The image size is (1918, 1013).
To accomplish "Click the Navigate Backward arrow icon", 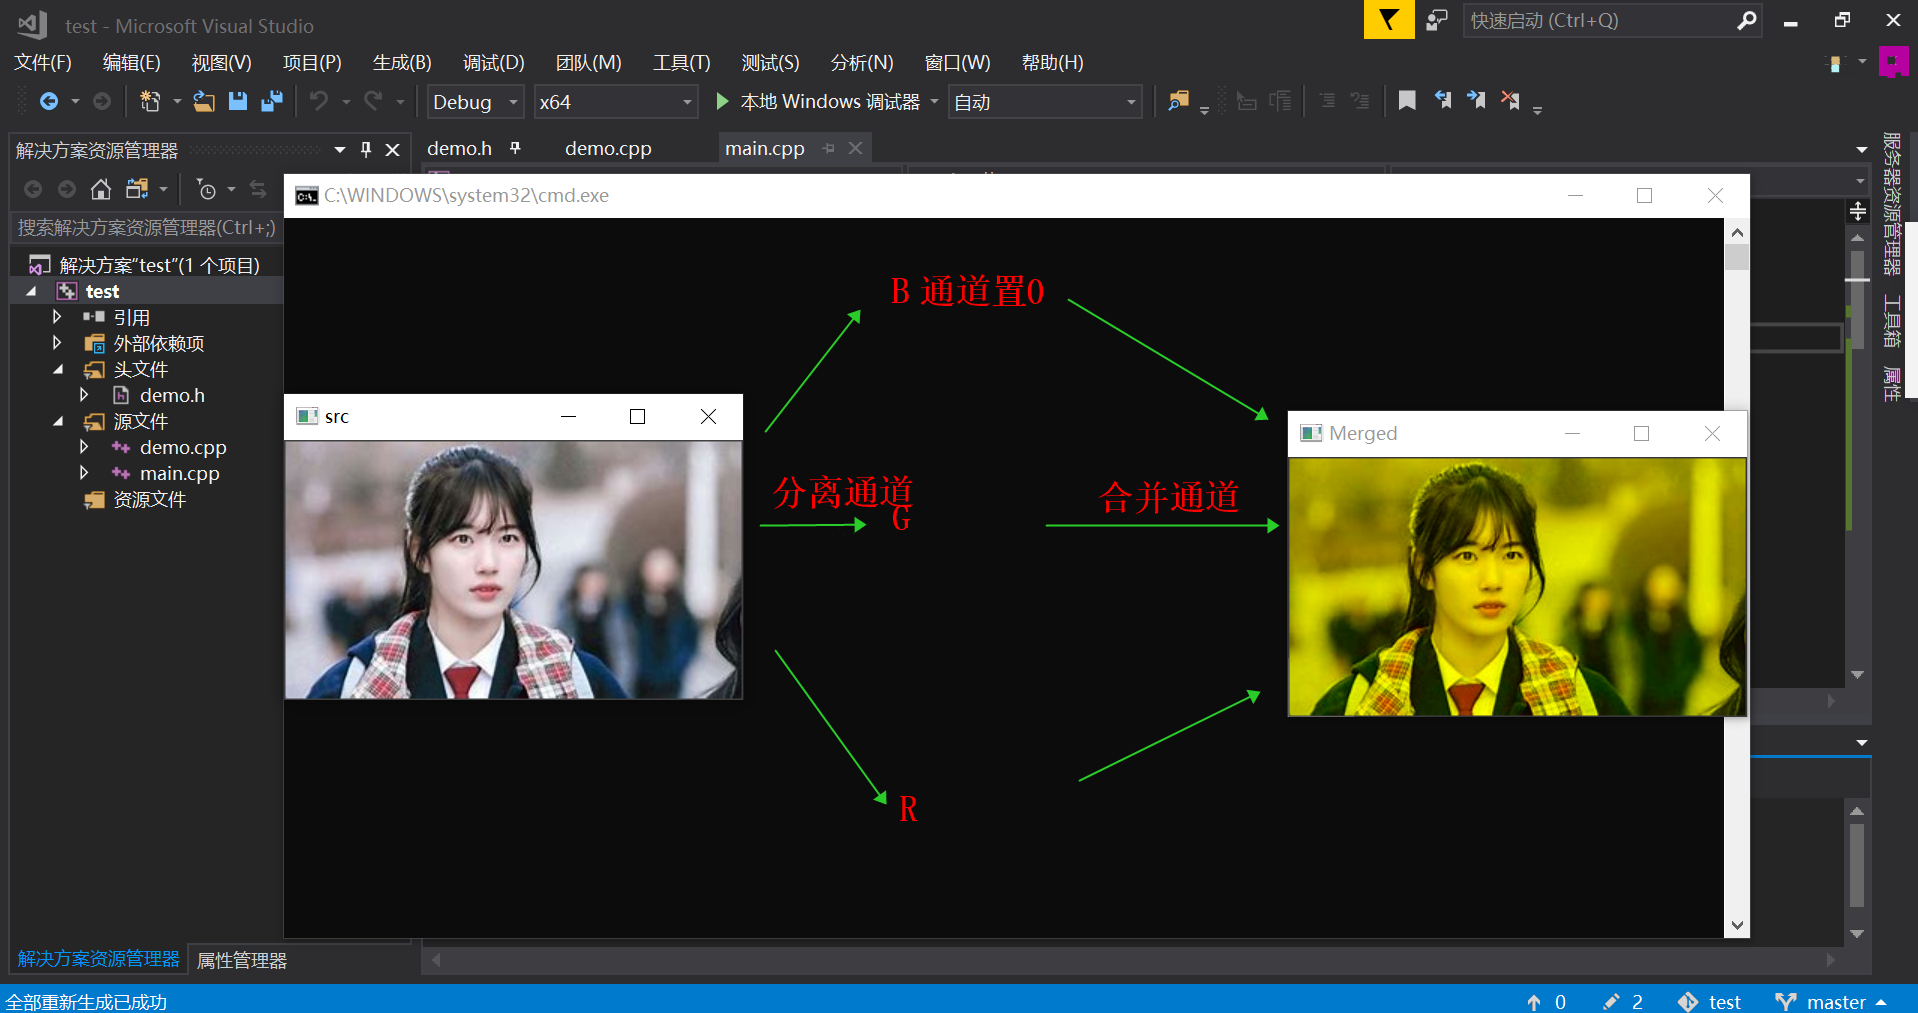I will point(50,101).
